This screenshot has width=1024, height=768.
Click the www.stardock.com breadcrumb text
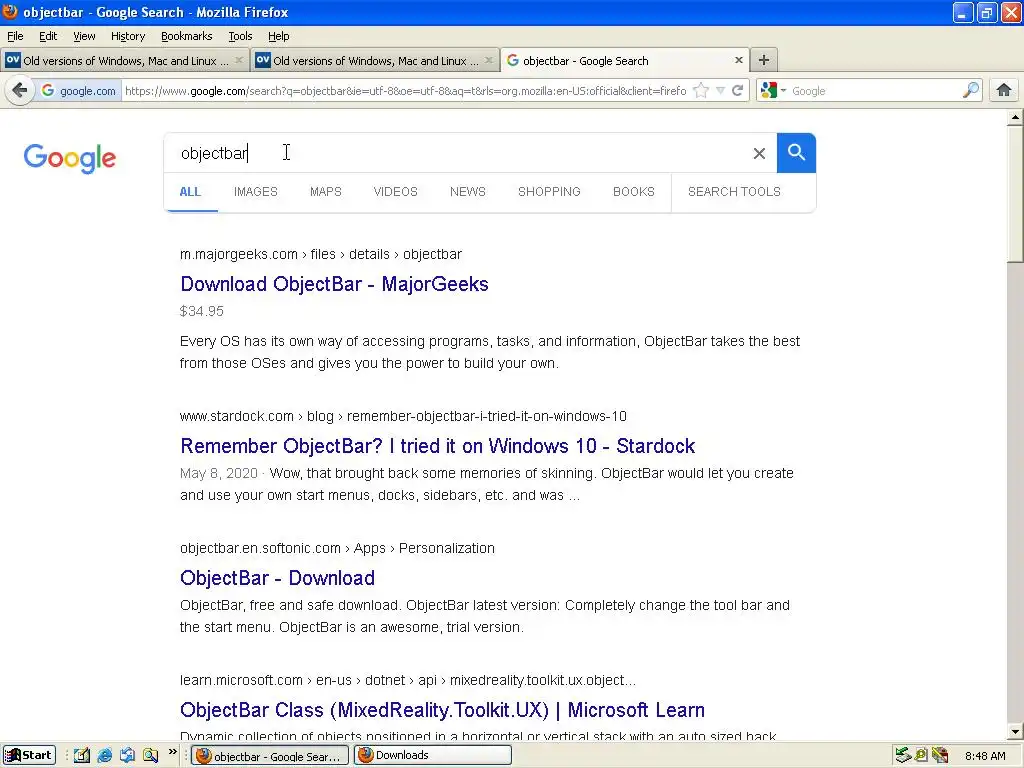pos(236,416)
